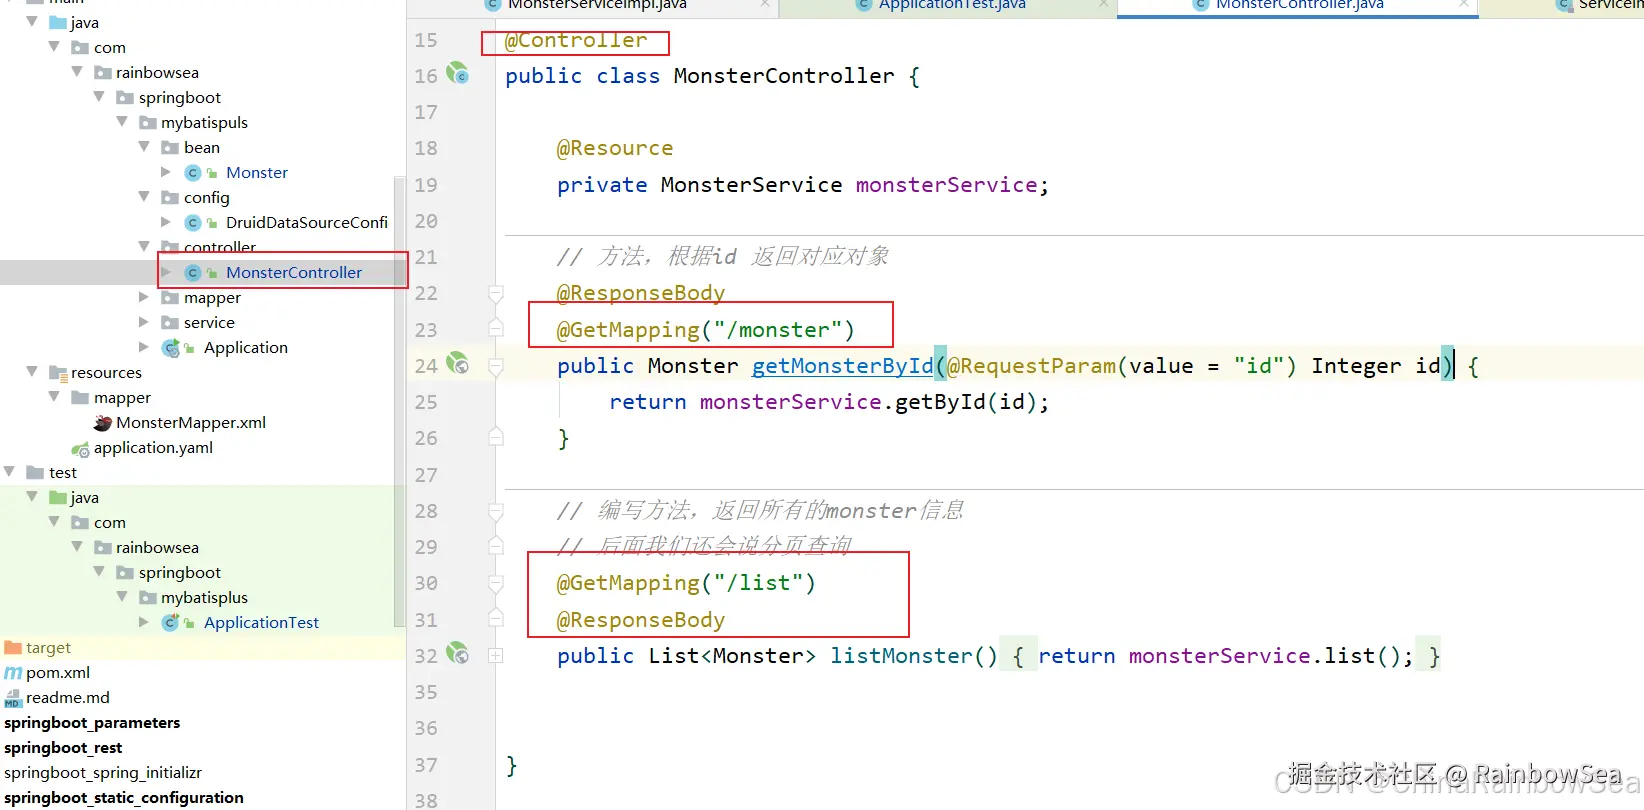Click the main java source folder icon

click(x=58, y=22)
